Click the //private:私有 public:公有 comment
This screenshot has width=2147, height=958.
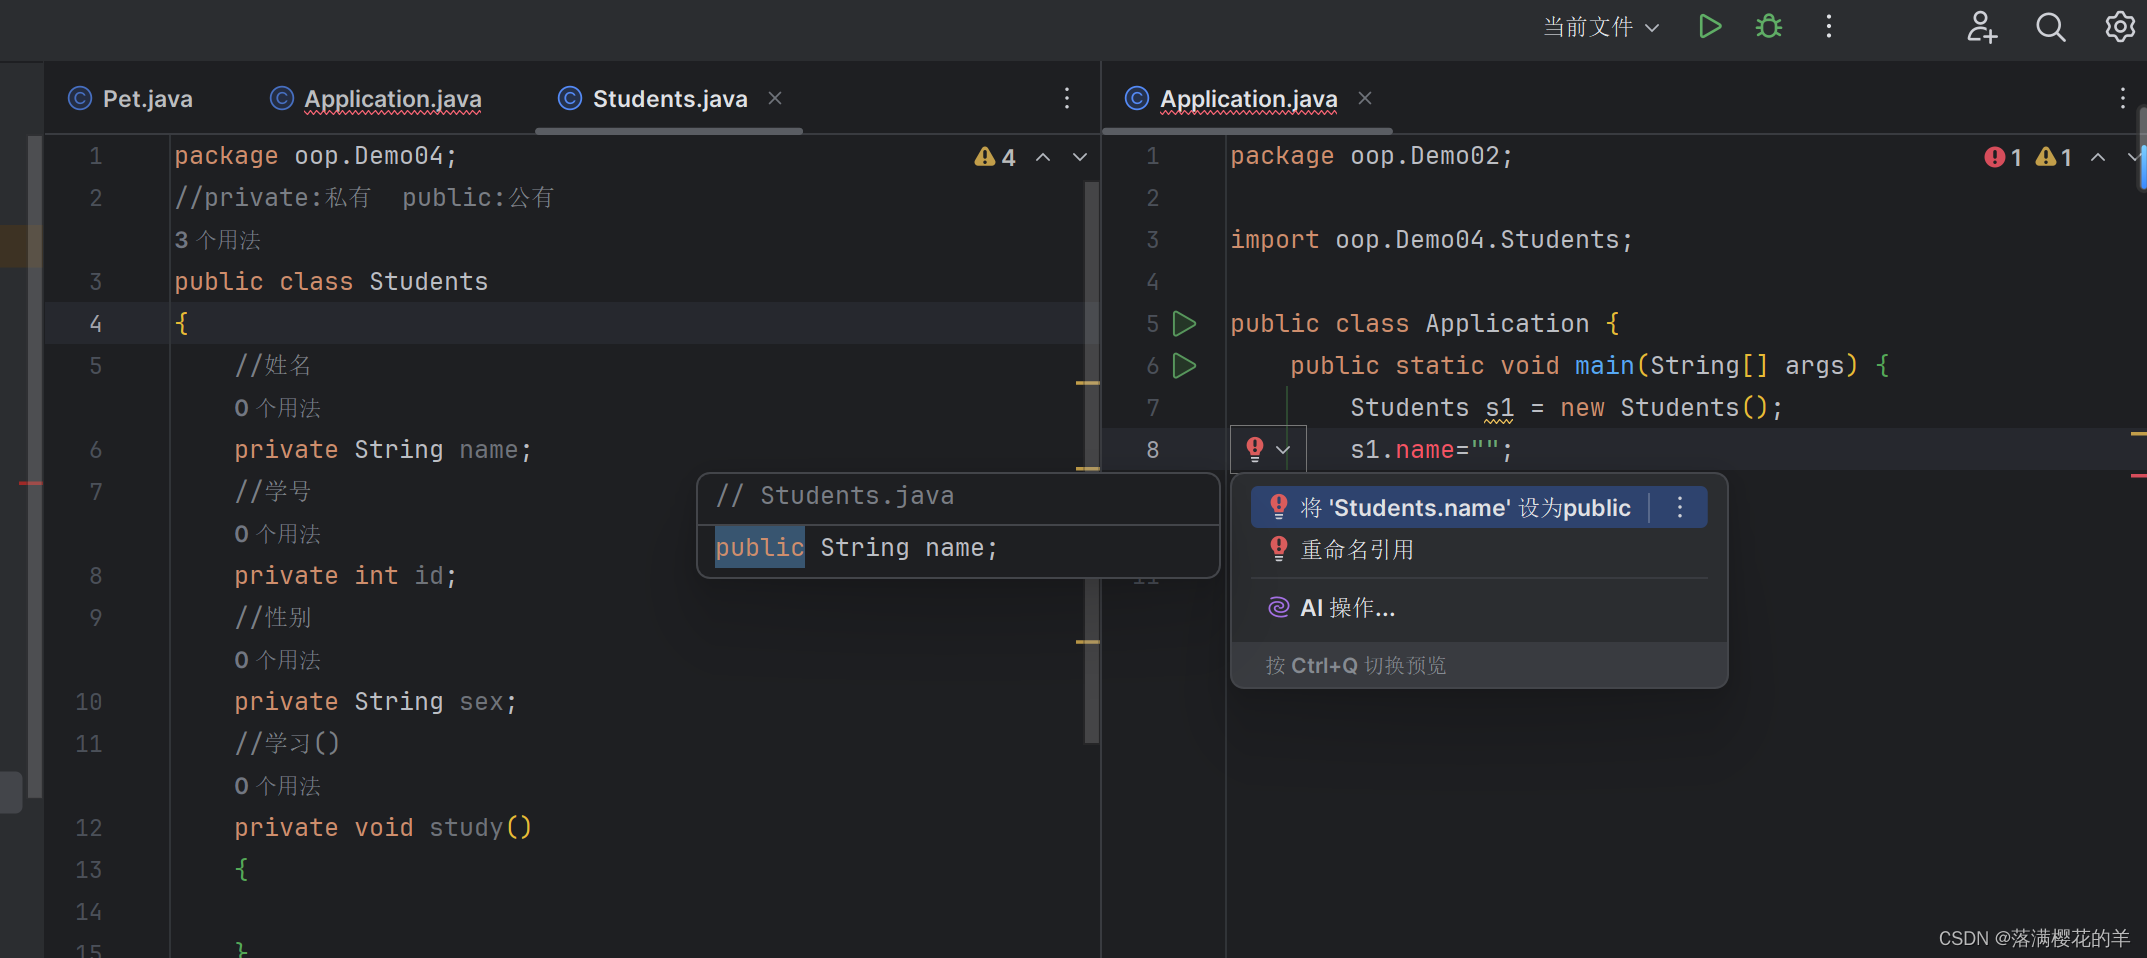pyautogui.click(x=364, y=198)
